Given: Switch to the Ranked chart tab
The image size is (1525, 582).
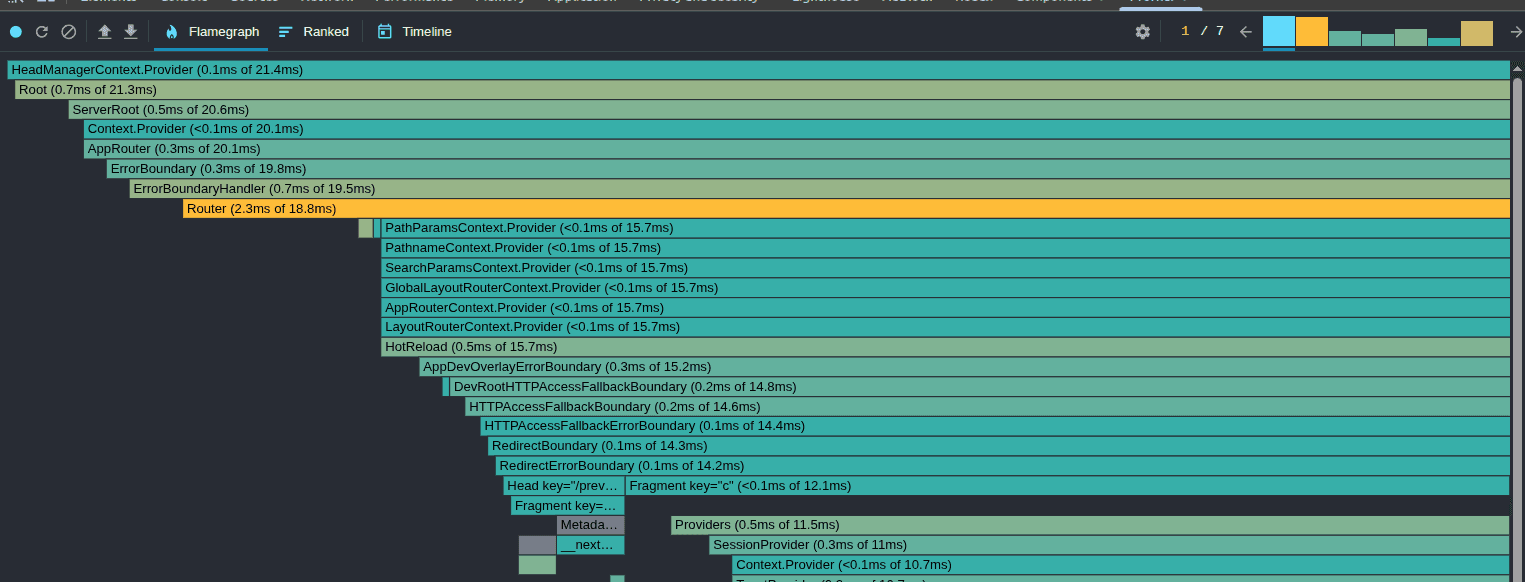Looking at the screenshot, I should [x=314, y=32].
